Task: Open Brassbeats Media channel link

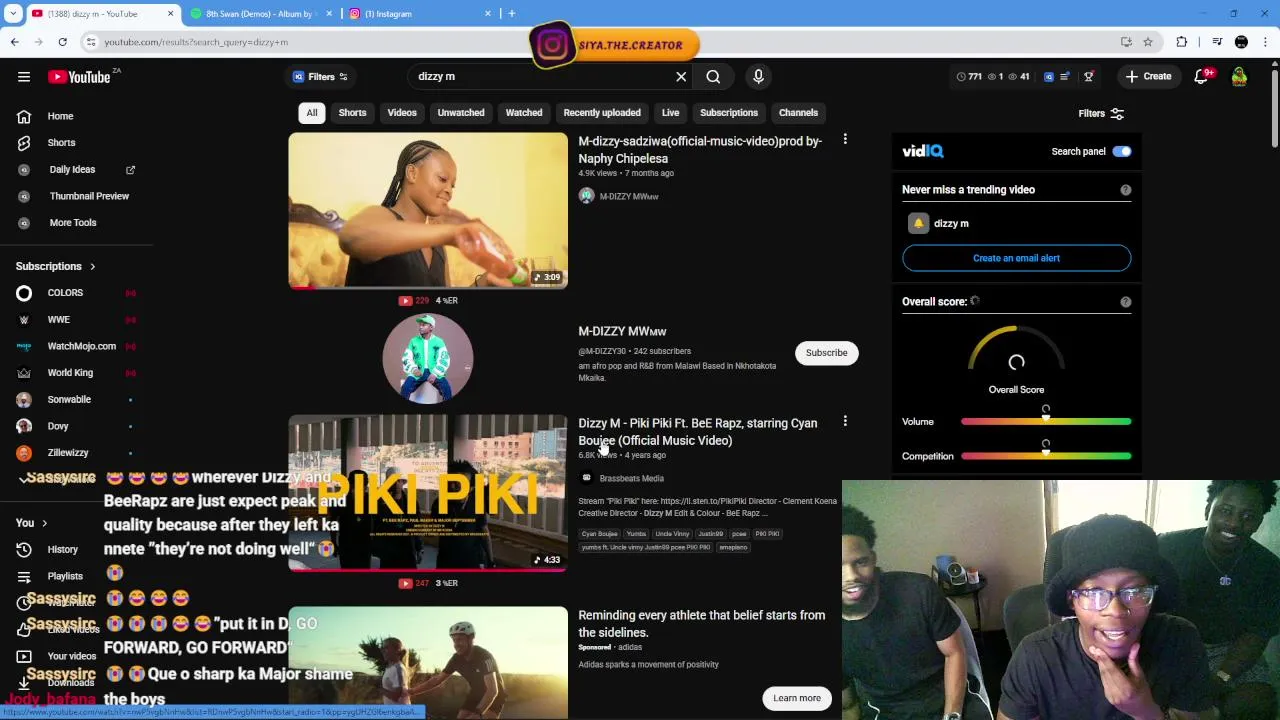Action: [x=631, y=479]
